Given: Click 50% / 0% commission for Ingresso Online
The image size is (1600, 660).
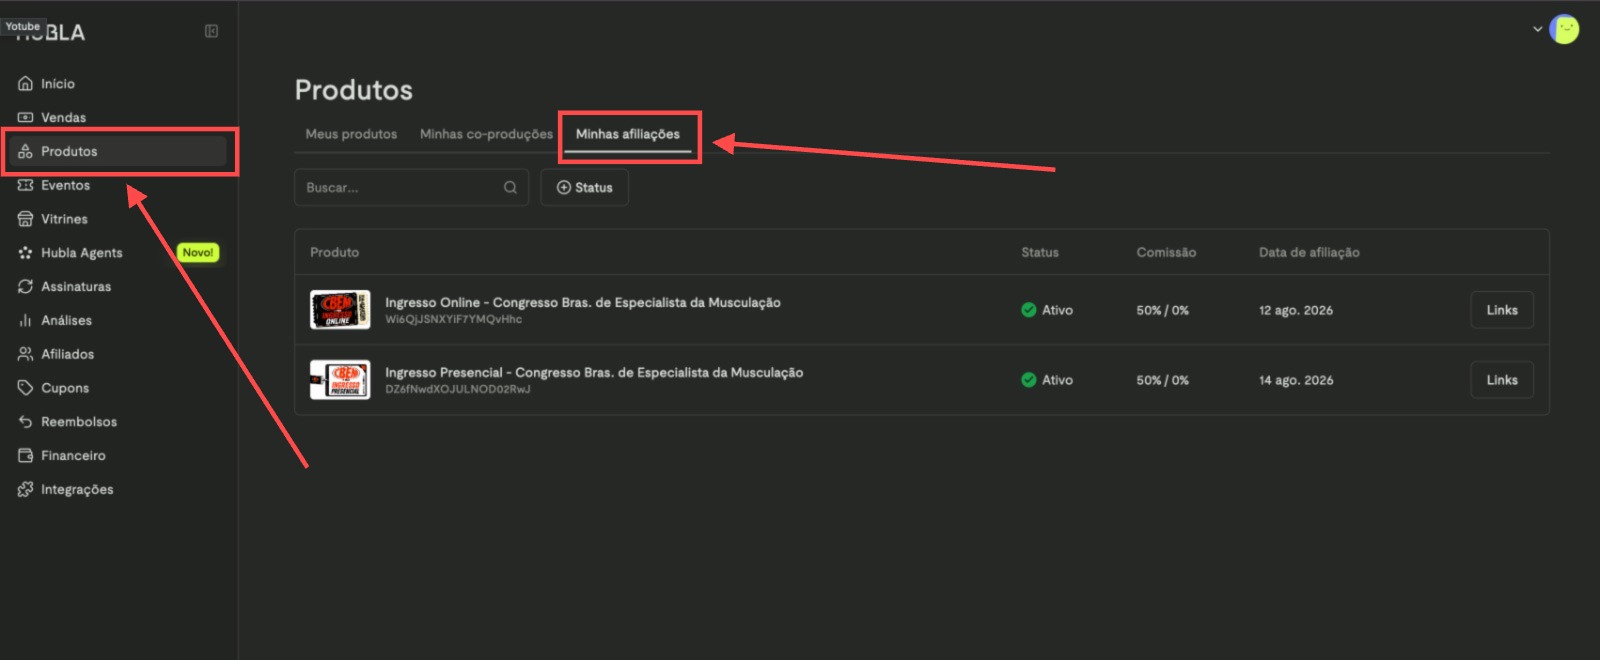Looking at the screenshot, I should click(x=1163, y=310).
